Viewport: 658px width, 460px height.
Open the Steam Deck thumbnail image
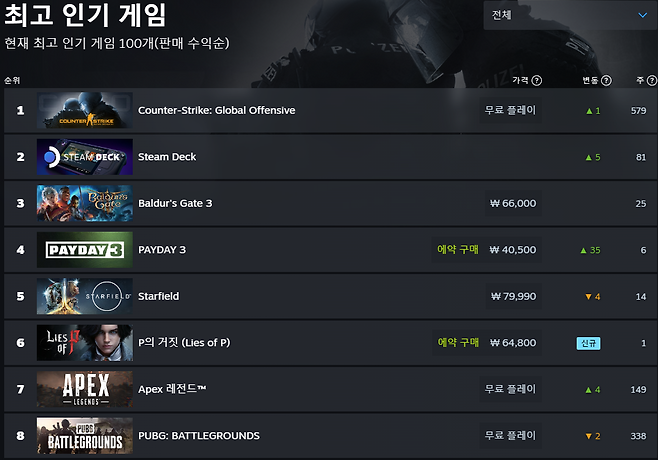(85, 157)
